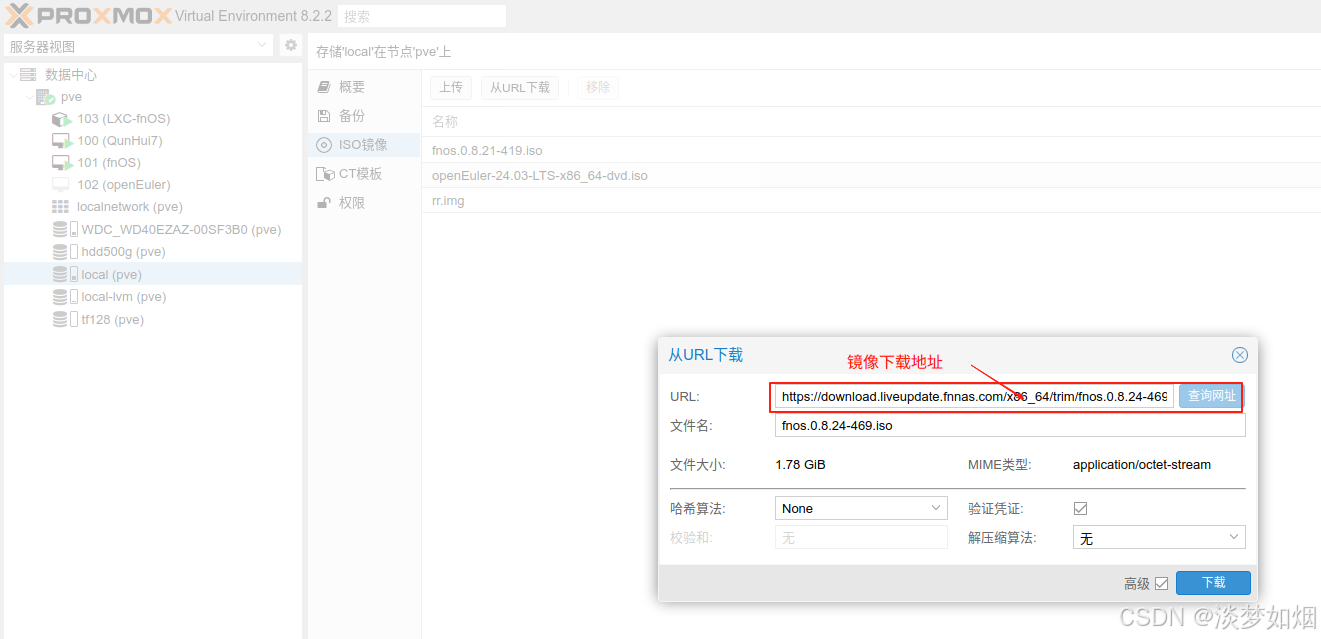The image size is (1321, 639).
Task: Close the download from URL dialog
Action: pos(1240,355)
